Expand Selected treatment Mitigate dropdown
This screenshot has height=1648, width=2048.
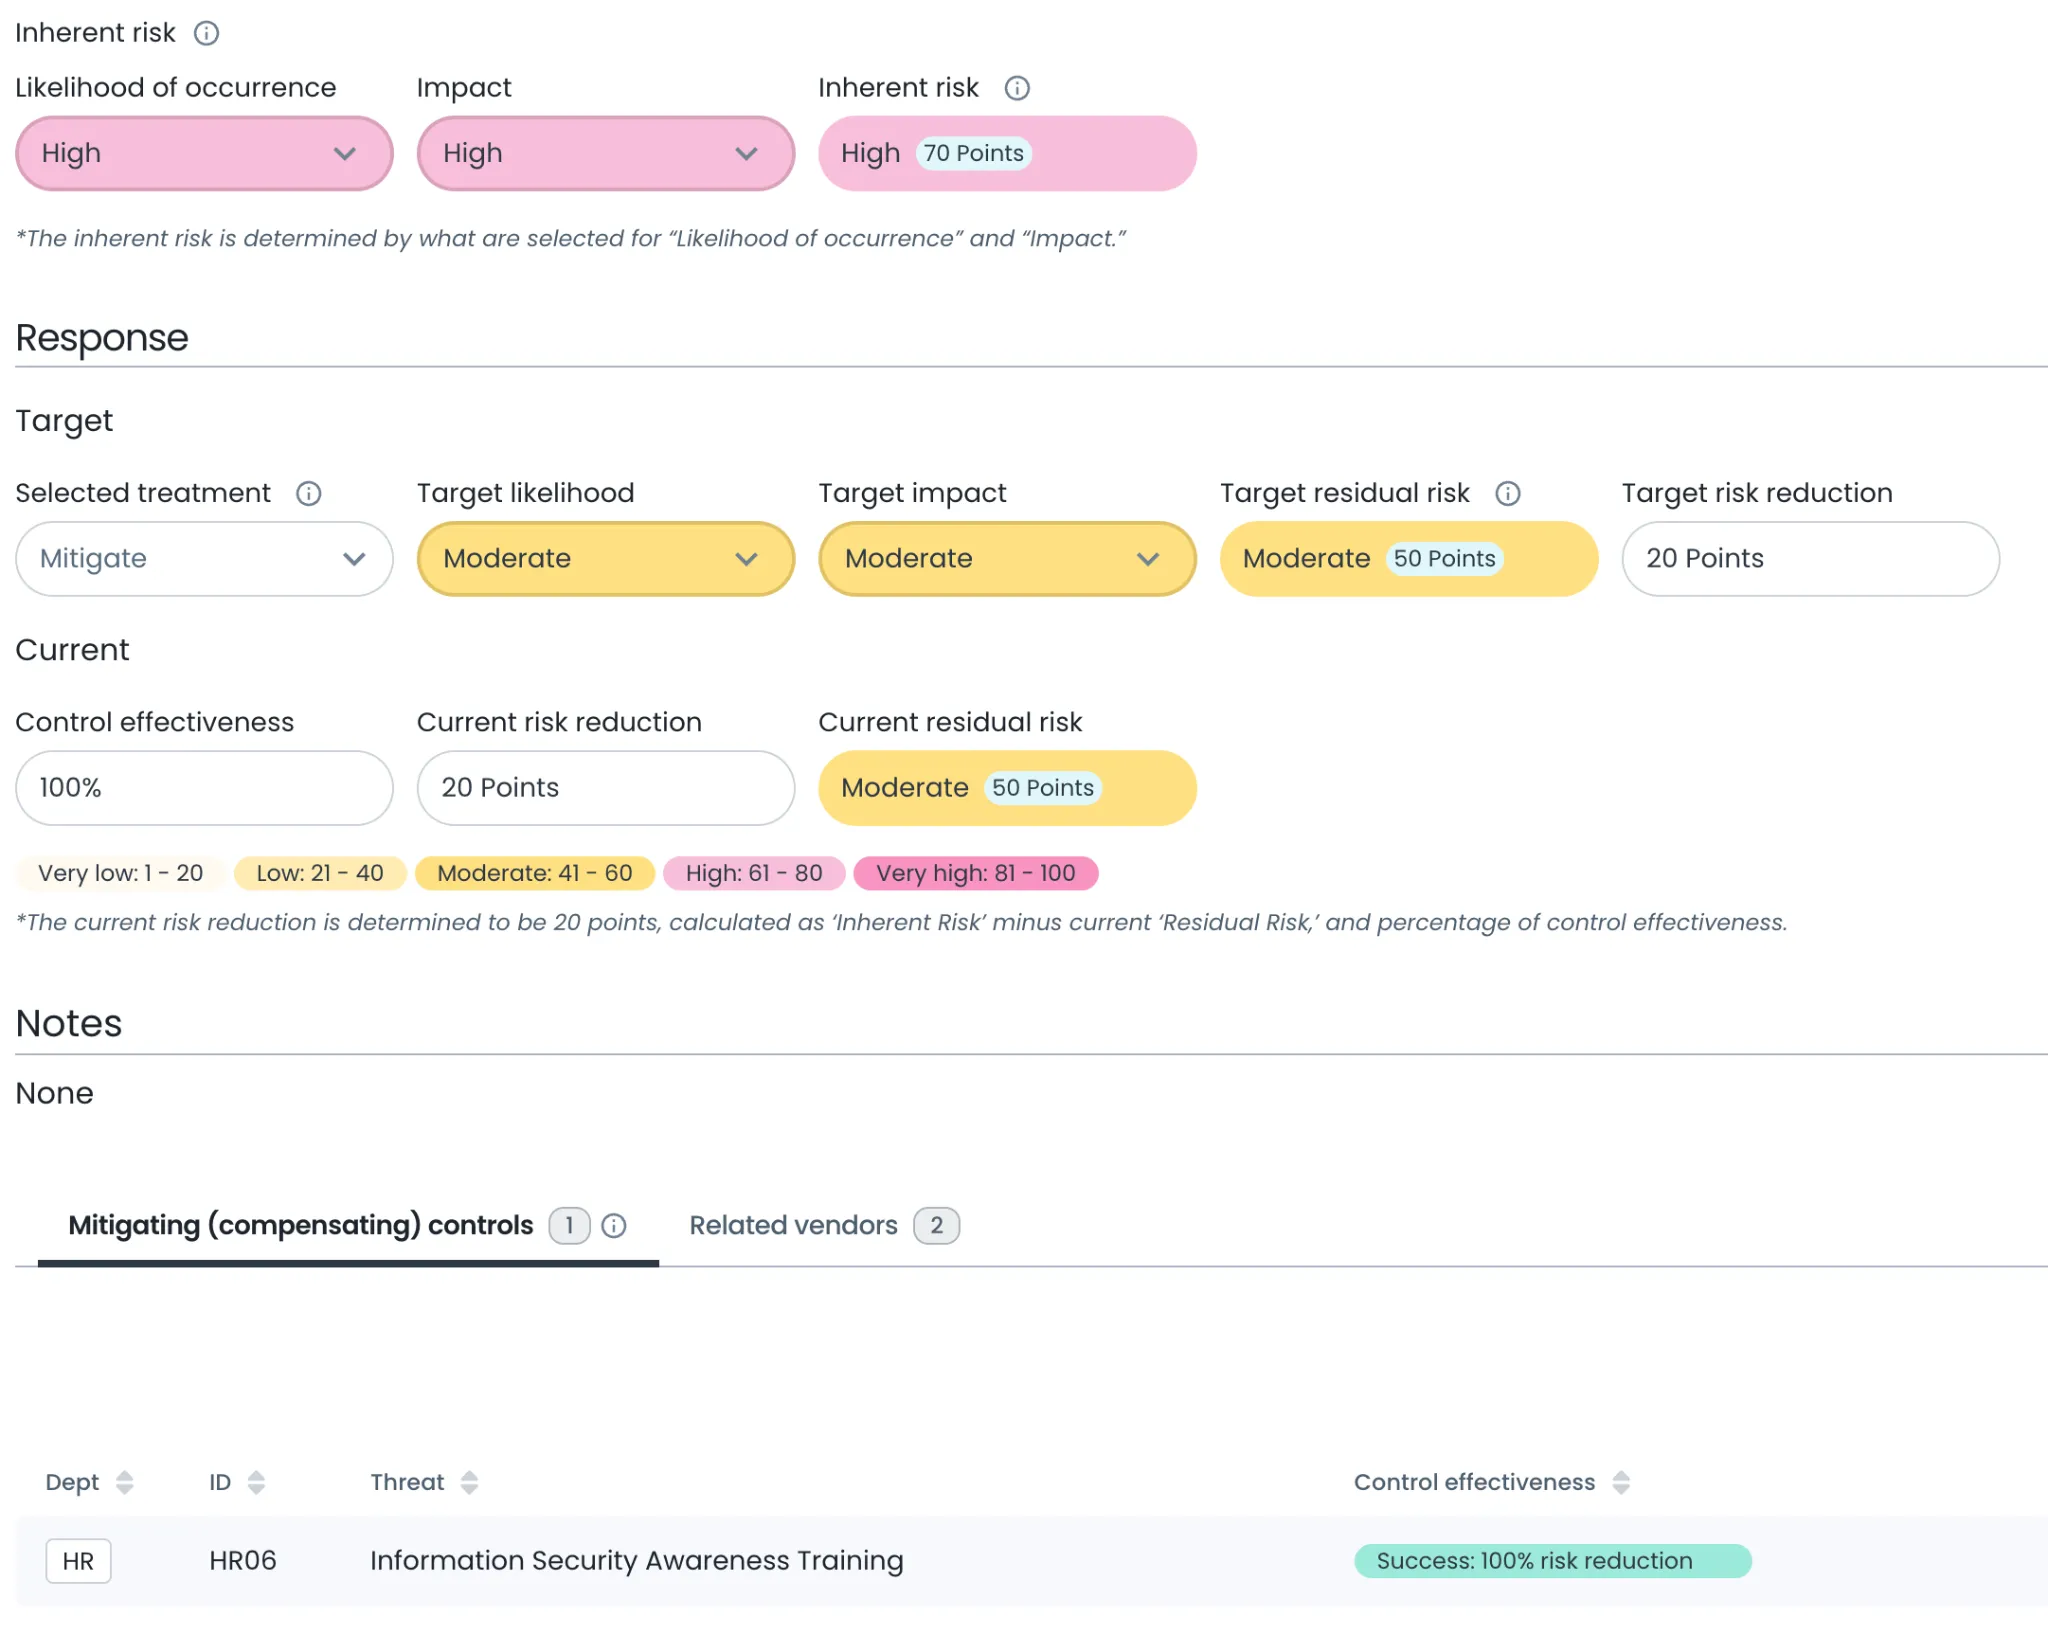click(204, 558)
